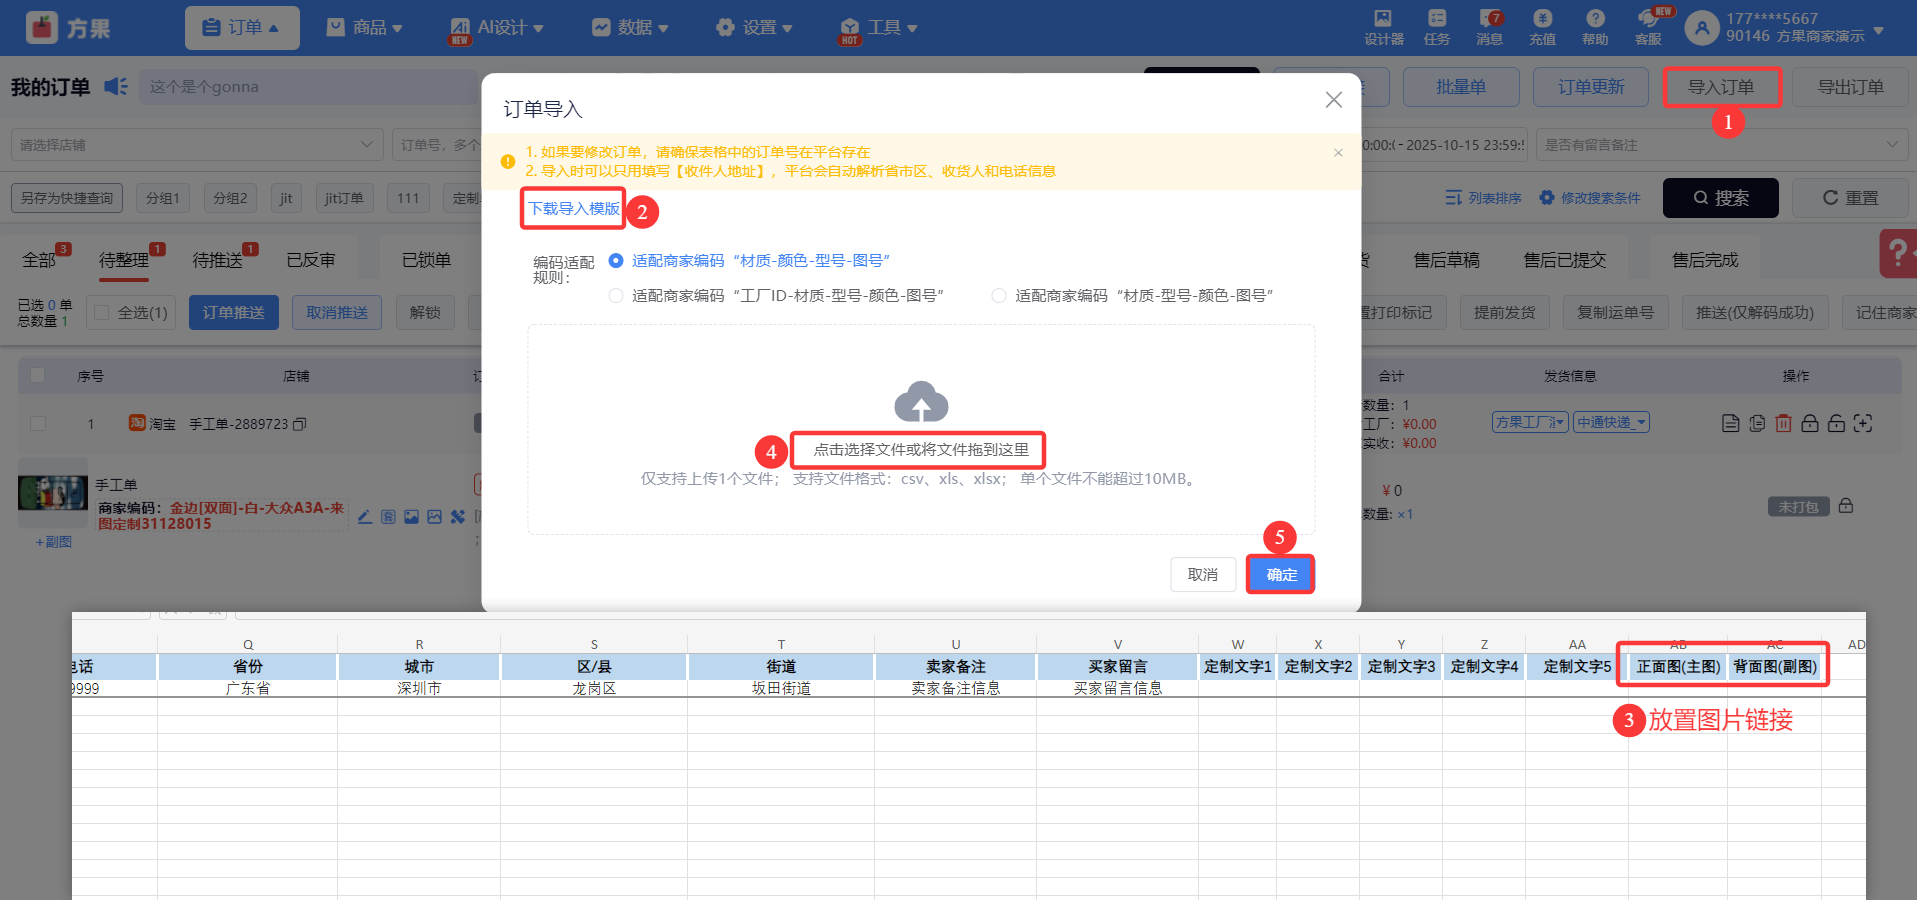Viewport: 1917px width, 900px height.
Task: Click the red trash delete order icon
Action: [1783, 424]
